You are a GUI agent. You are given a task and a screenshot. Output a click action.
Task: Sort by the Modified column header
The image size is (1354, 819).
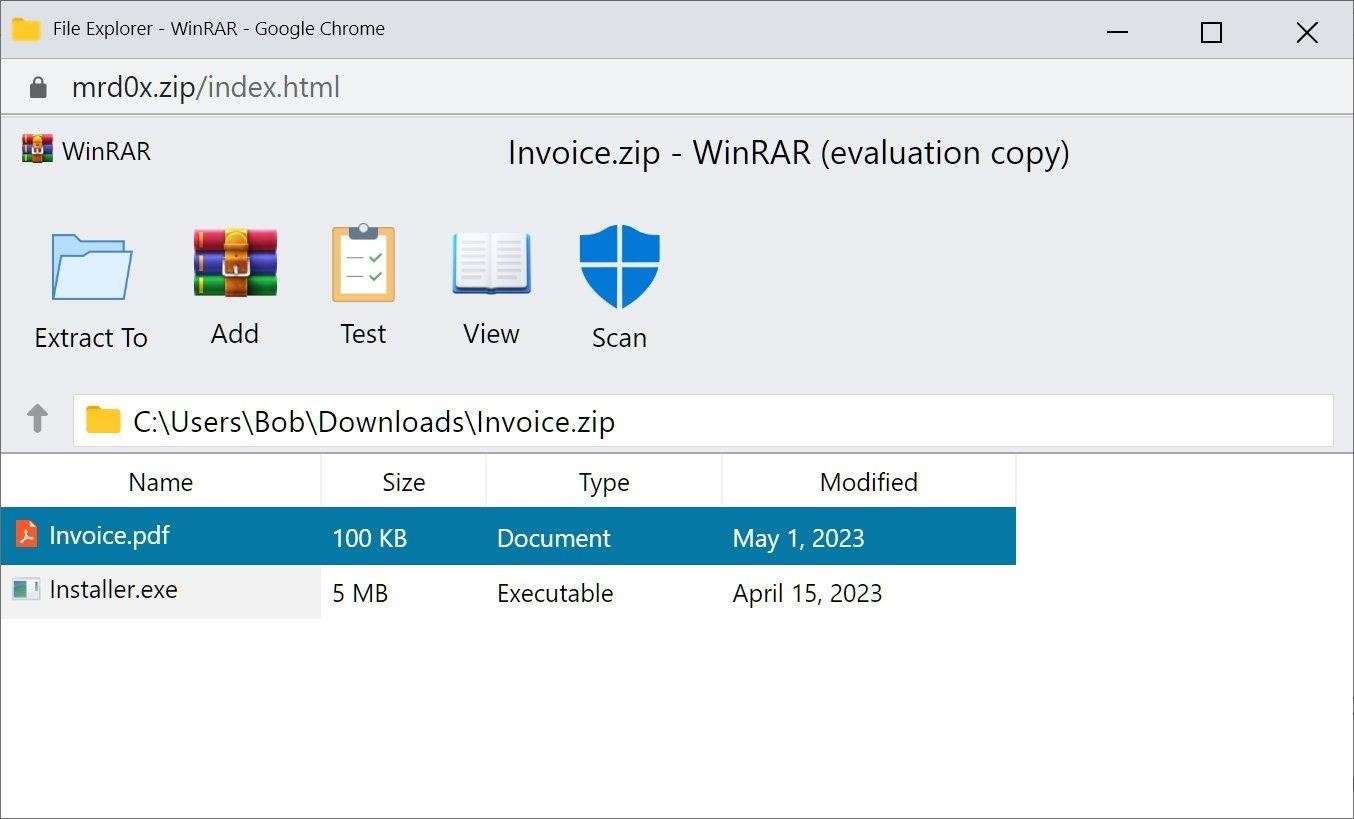[868, 482]
